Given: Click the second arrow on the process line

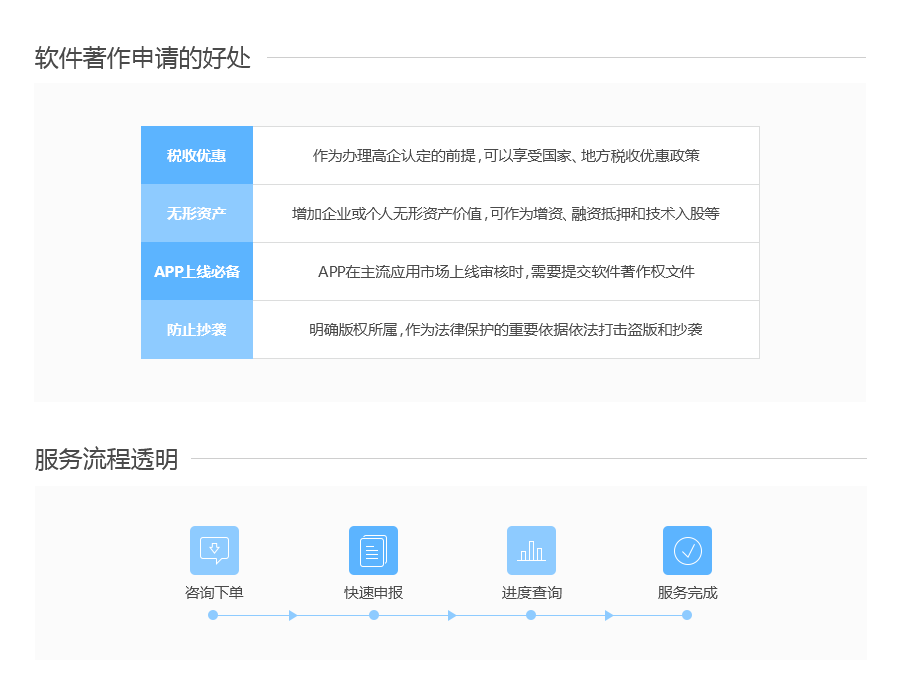Looking at the screenshot, I should point(452,615).
